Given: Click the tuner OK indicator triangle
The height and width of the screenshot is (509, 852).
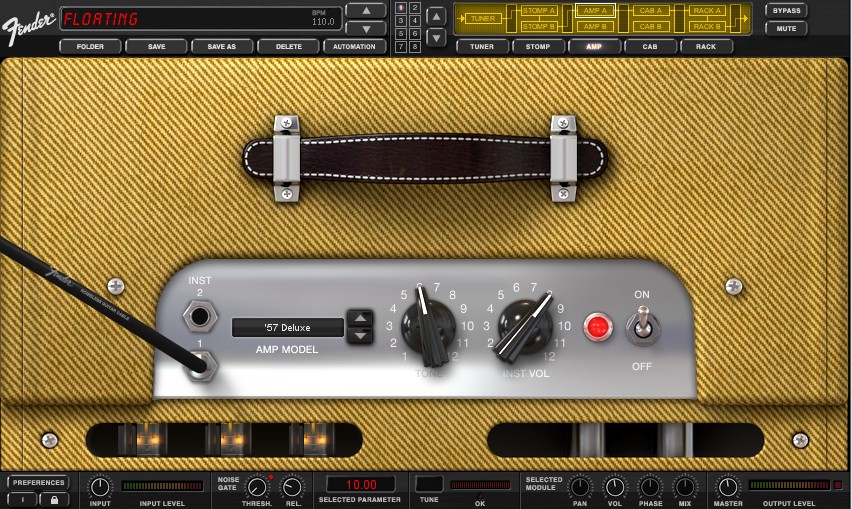Looking at the screenshot, I should (480, 495).
